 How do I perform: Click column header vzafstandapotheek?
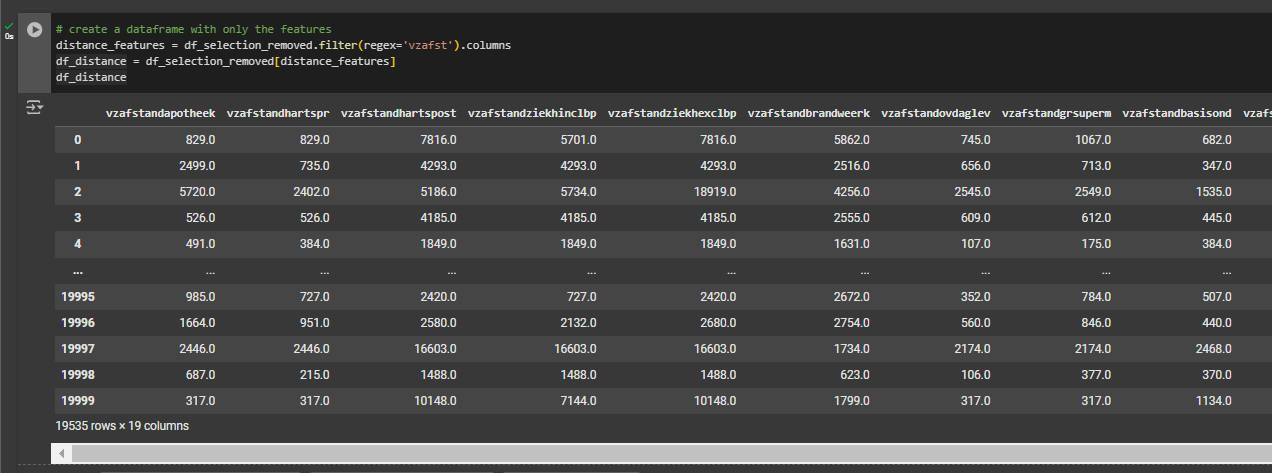tap(161, 113)
